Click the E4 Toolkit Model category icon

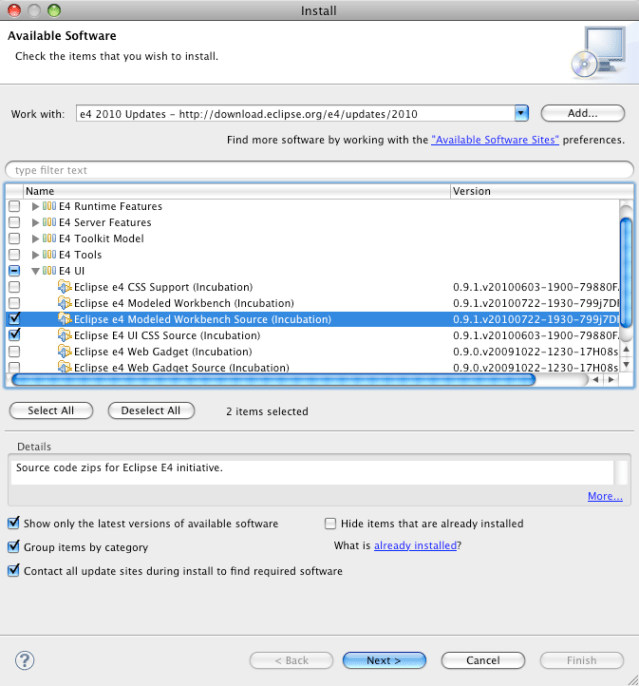point(49,239)
